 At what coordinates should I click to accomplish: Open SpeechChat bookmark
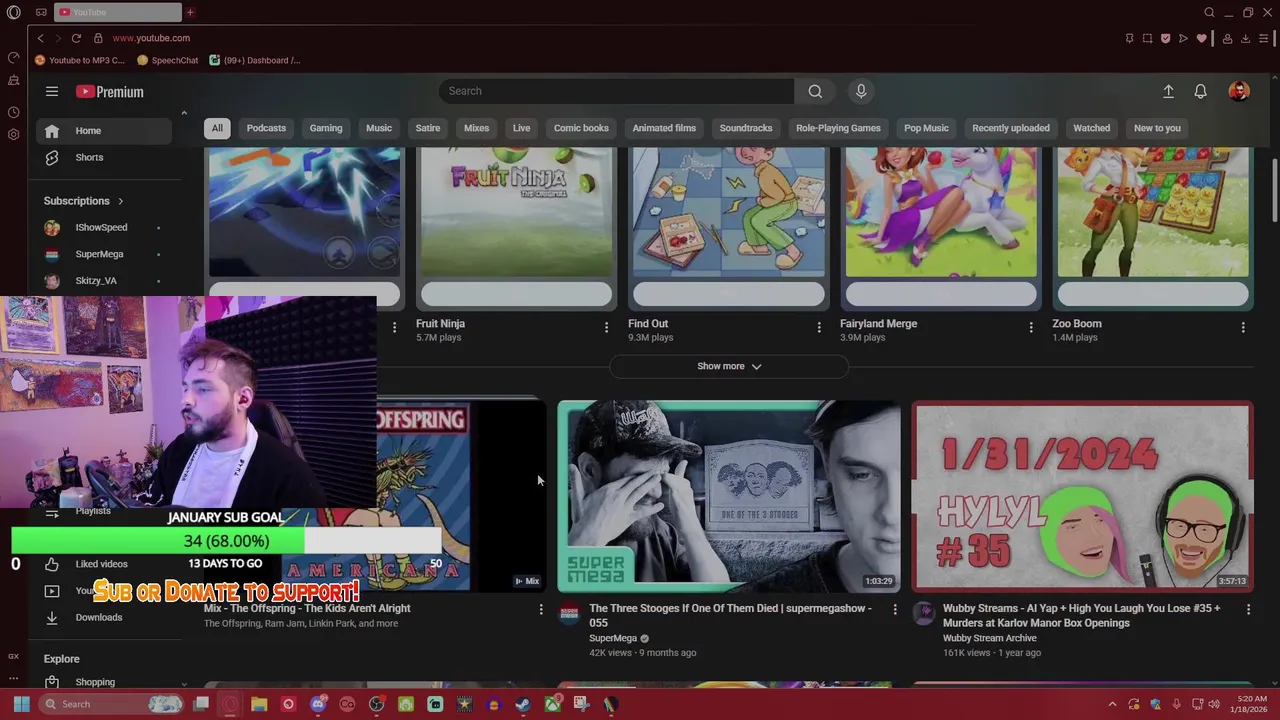[168, 60]
